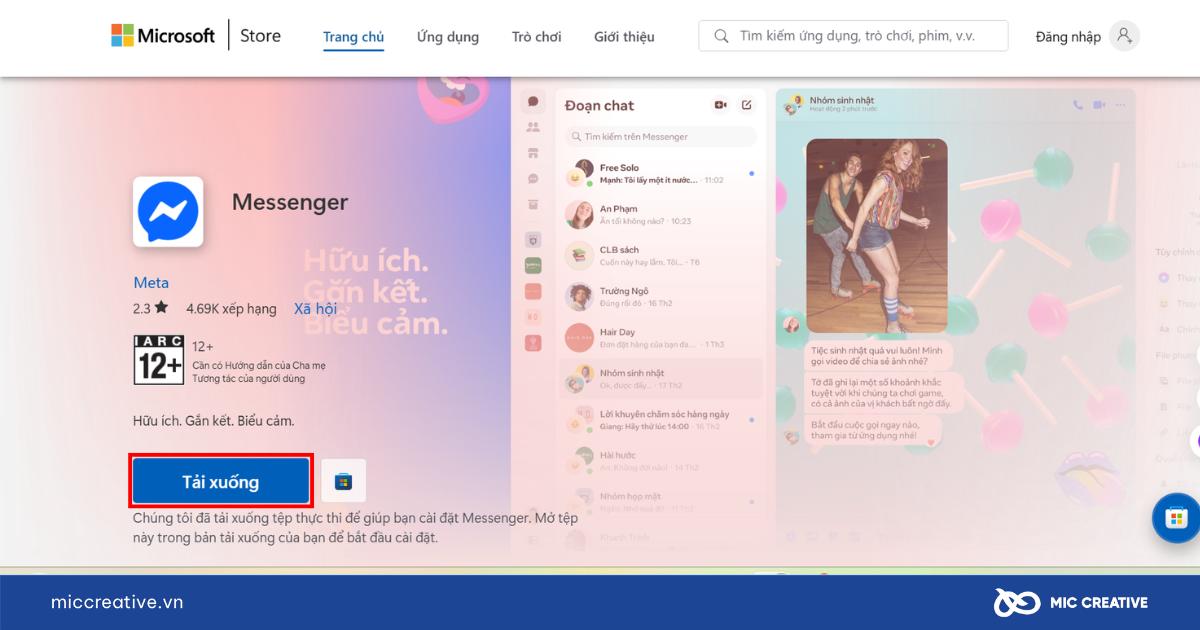
Task: Click the IARC 12+ rating badge
Action: (x=159, y=361)
